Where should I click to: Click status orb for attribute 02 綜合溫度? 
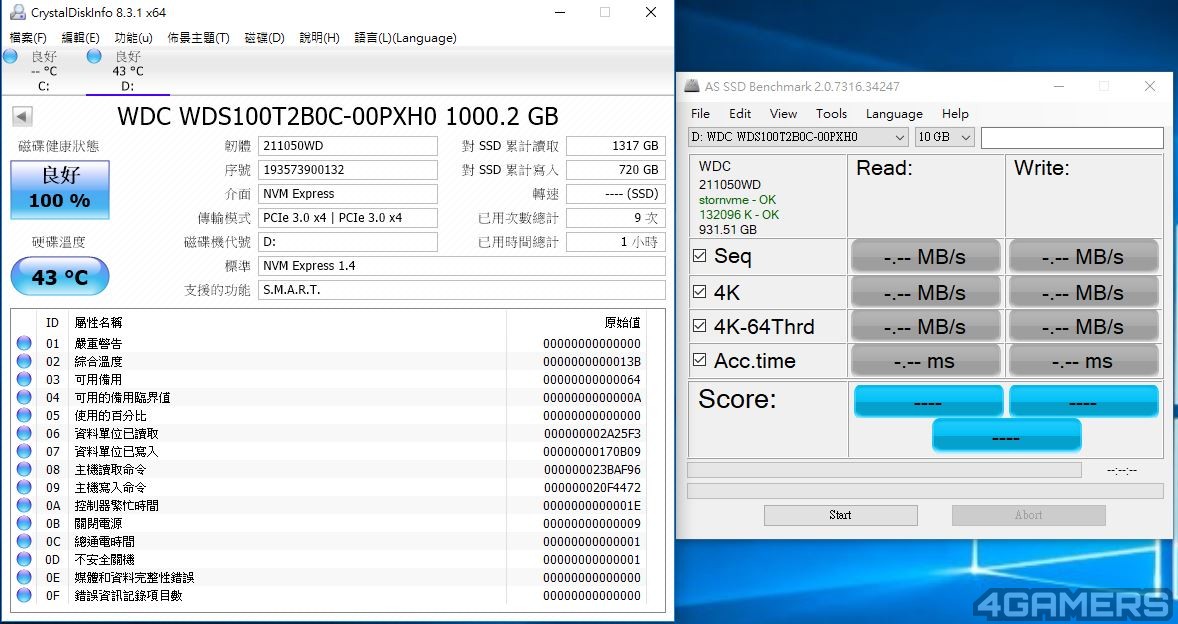pyautogui.click(x=24, y=361)
